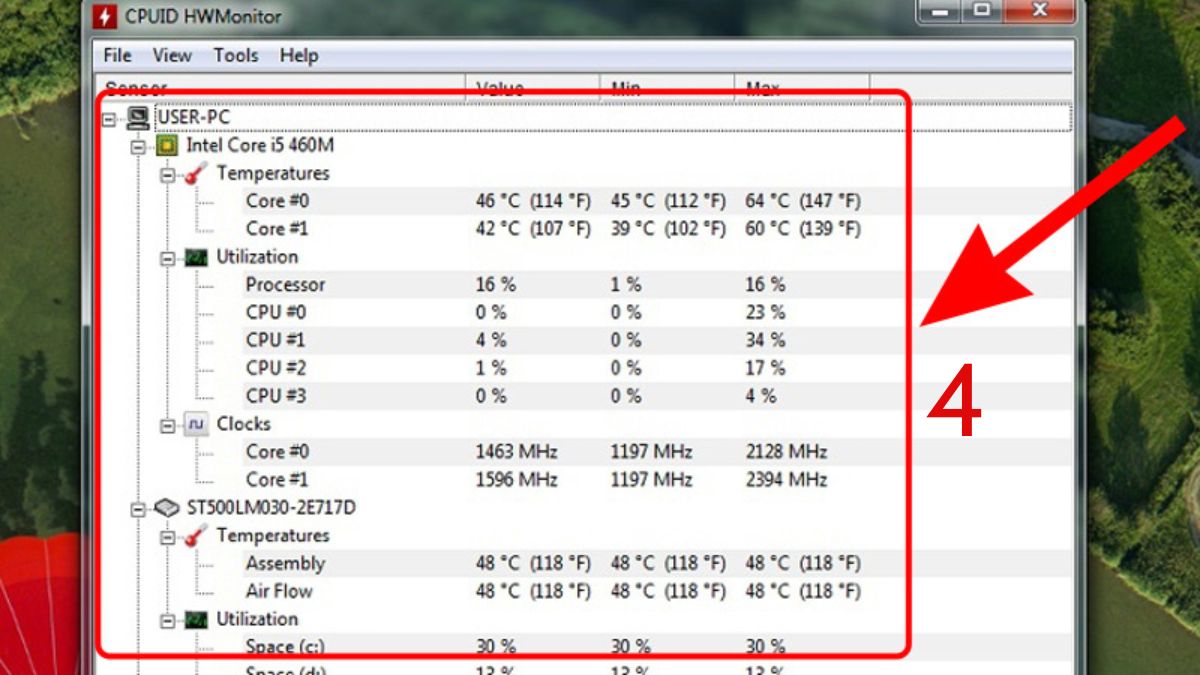Screen dimensions: 1200x675
Task: Click the drive Temperatures thermometer icon
Action: coord(195,537)
